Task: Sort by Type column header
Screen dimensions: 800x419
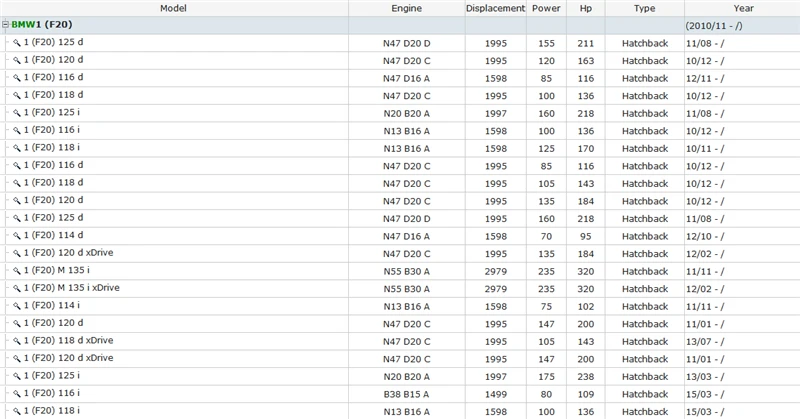Action: (644, 8)
